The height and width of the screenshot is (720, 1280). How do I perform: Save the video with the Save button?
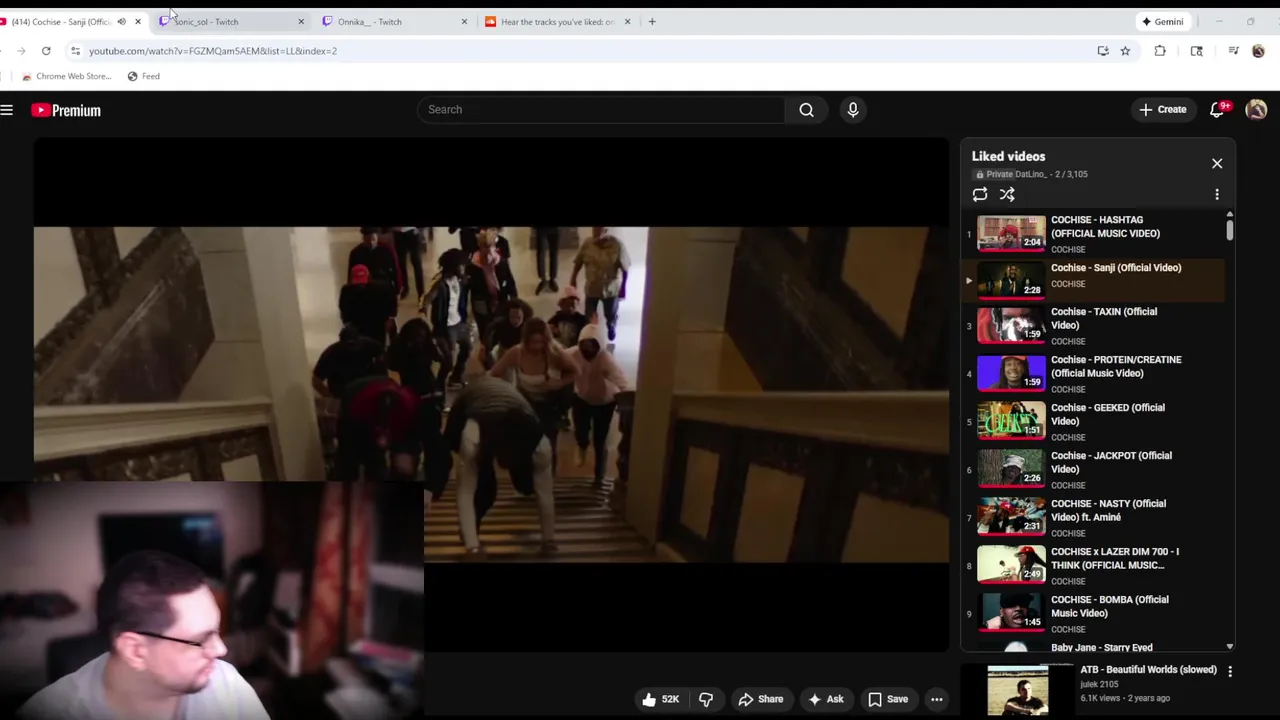click(x=888, y=700)
